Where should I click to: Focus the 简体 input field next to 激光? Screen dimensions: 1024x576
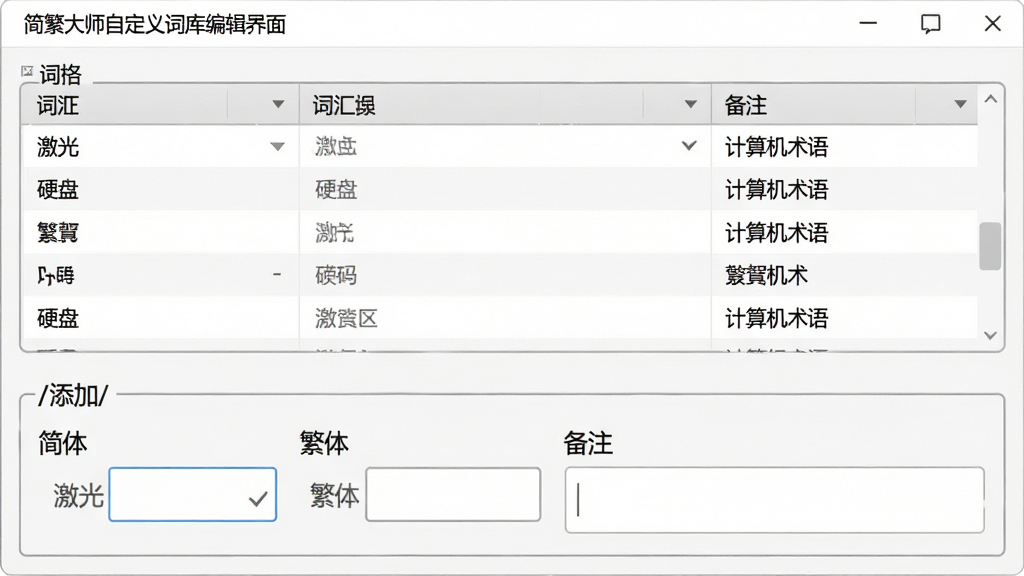(193, 494)
